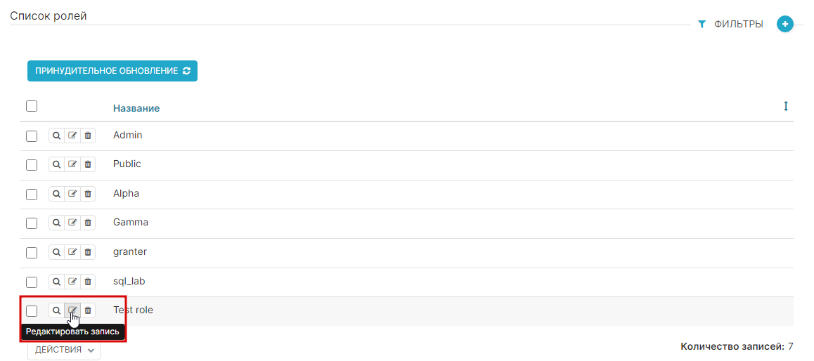The width and height of the screenshot is (814, 361).
Task: Delete the Test role record
Action: pyautogui.click(x=88, y=311)
